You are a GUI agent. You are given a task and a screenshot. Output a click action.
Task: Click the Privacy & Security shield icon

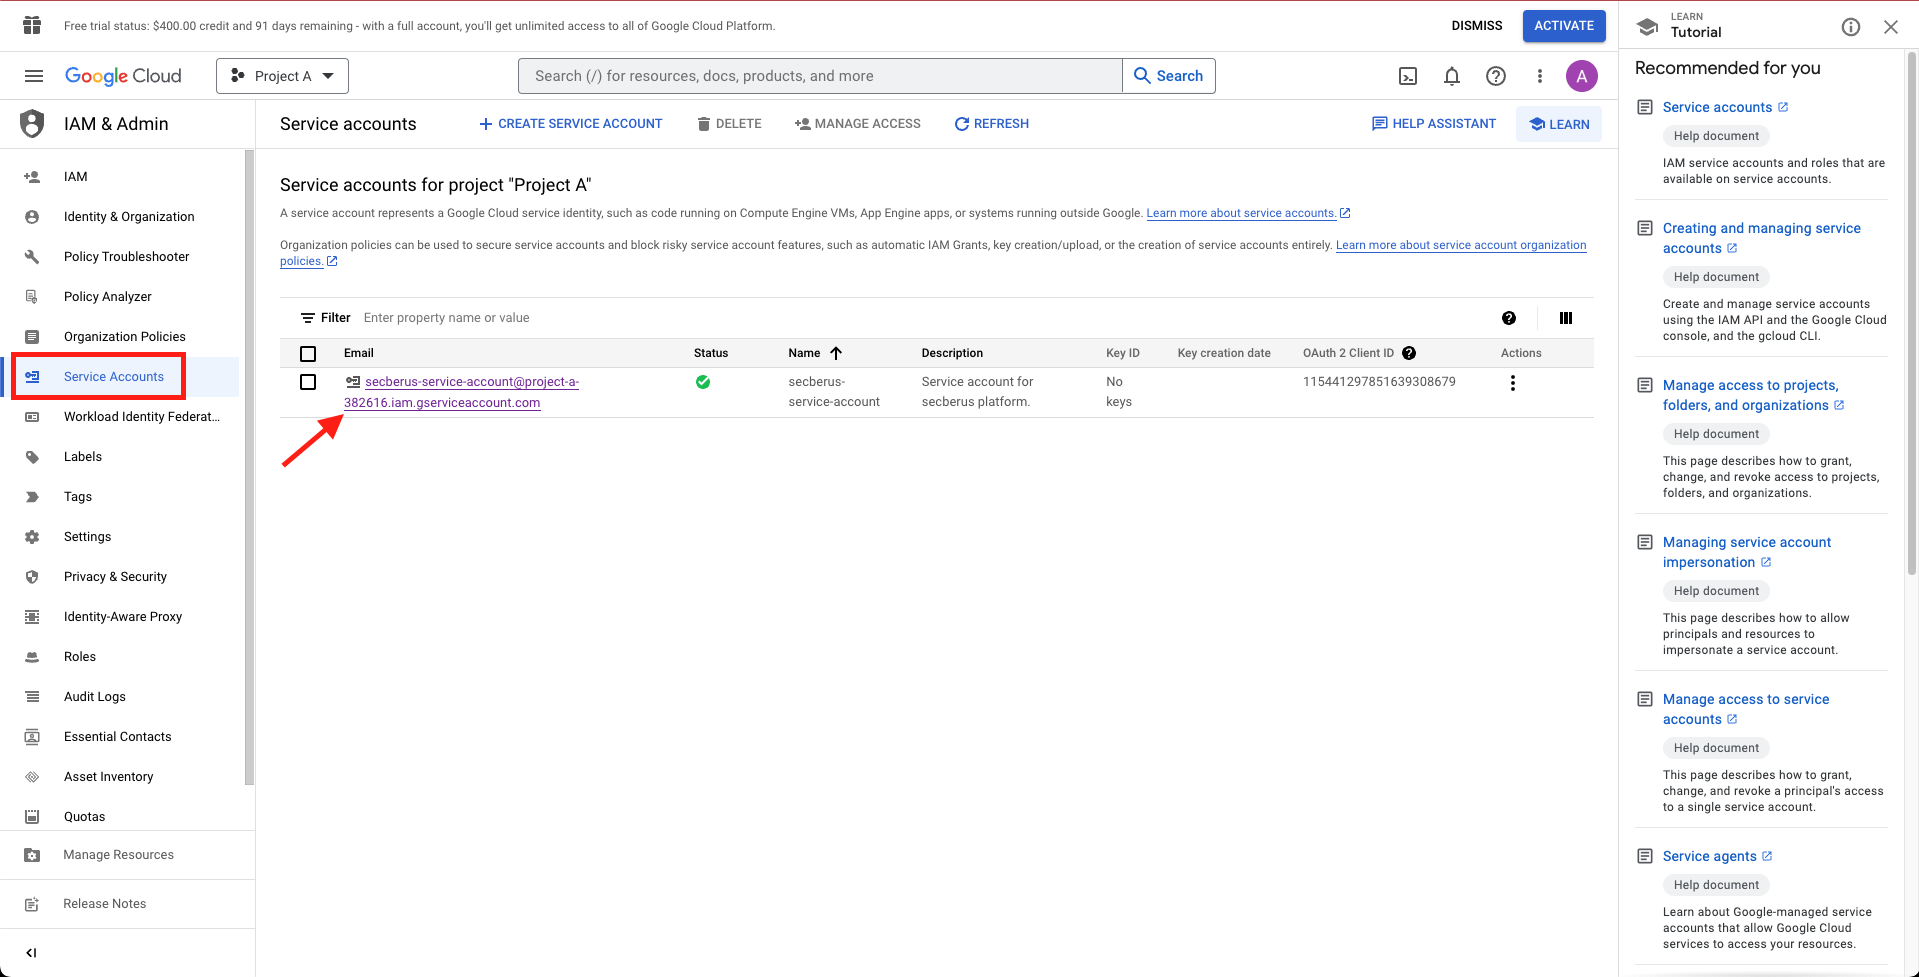click(32, 577)
